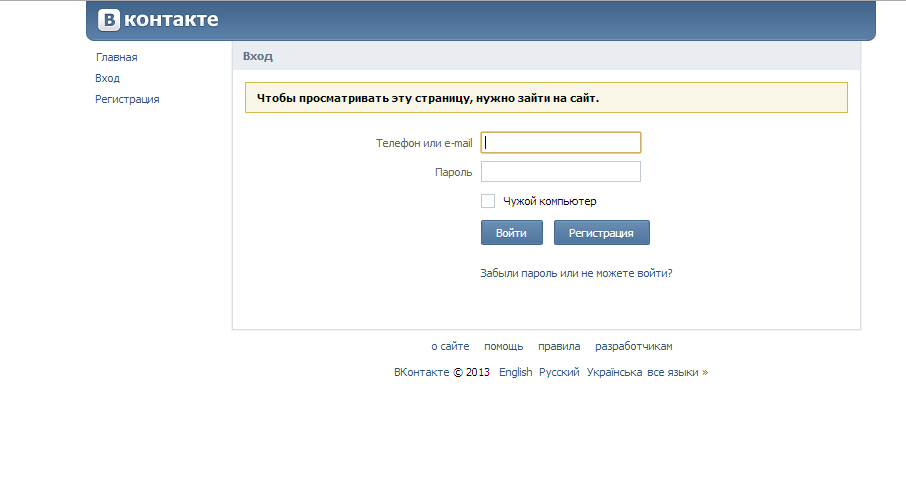Click the Войти button
This screenshot has height=490, width=906.
511,233
